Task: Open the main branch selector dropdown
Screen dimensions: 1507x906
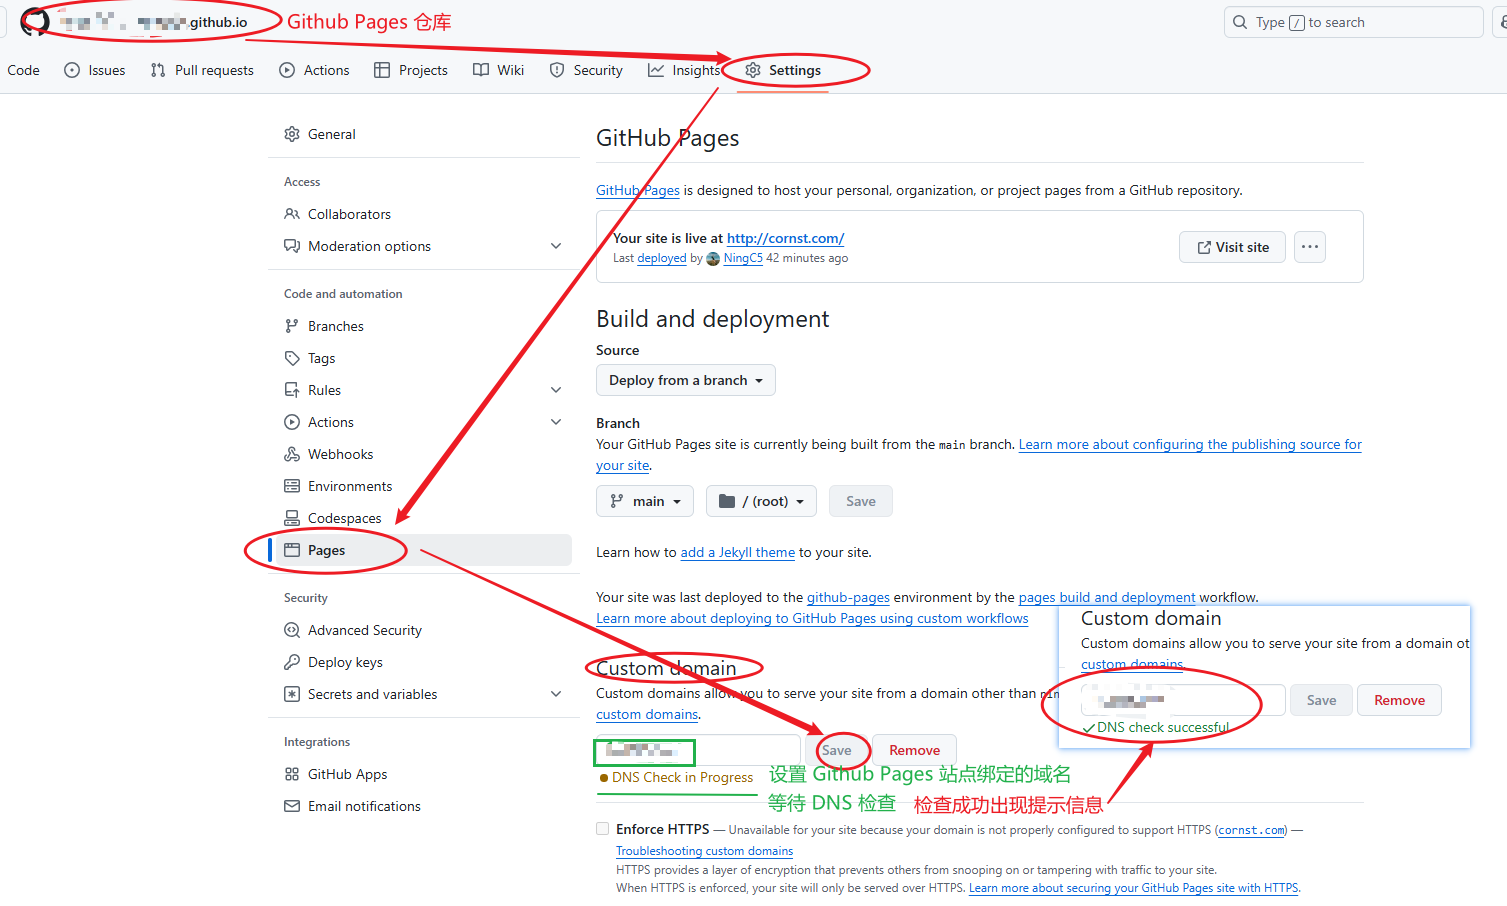Action: point(645,501)
